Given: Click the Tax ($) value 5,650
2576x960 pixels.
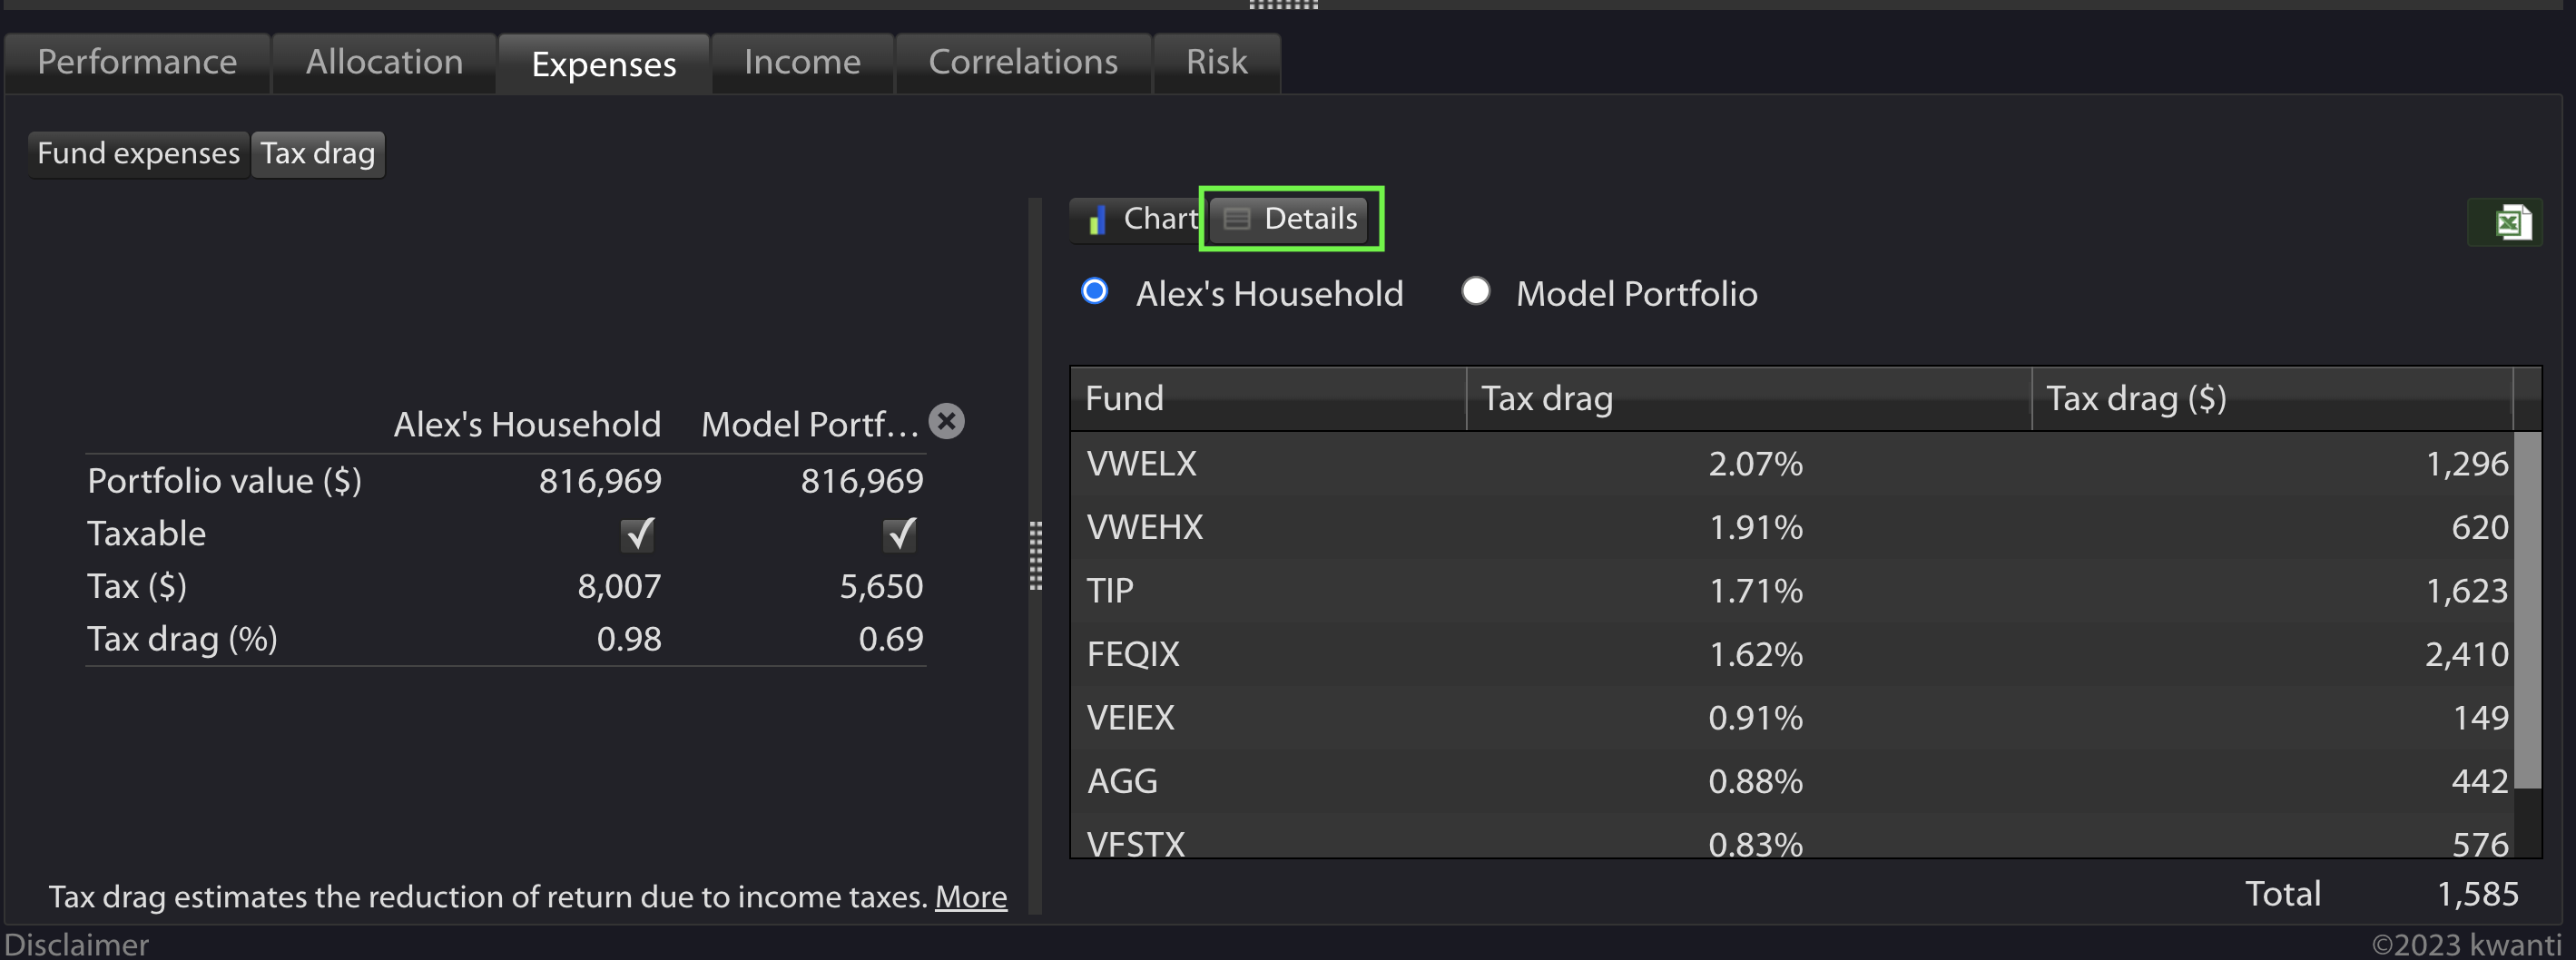Looking at the screenshot, I should click(881, 587).
